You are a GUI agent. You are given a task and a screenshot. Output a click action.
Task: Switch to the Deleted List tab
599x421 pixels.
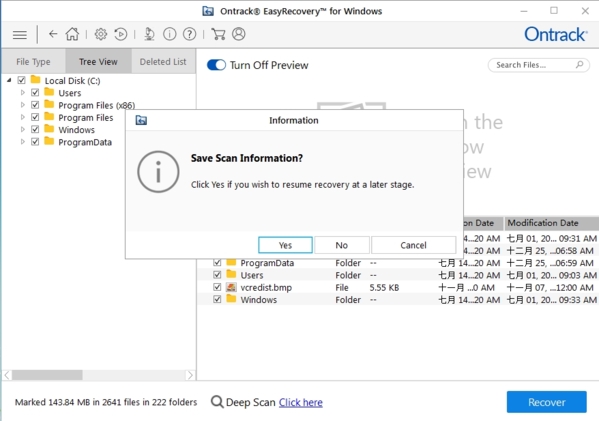click(x=163, y=61)
